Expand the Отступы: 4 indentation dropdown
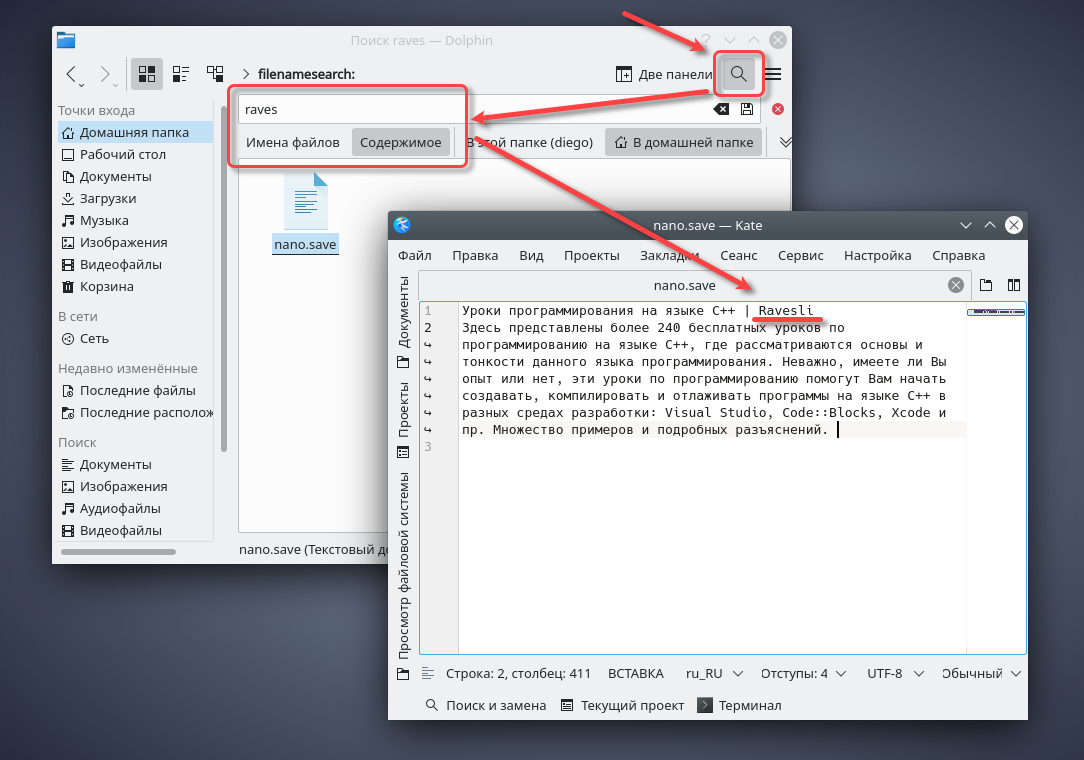The image size is (1084, 760). (803, 674)
